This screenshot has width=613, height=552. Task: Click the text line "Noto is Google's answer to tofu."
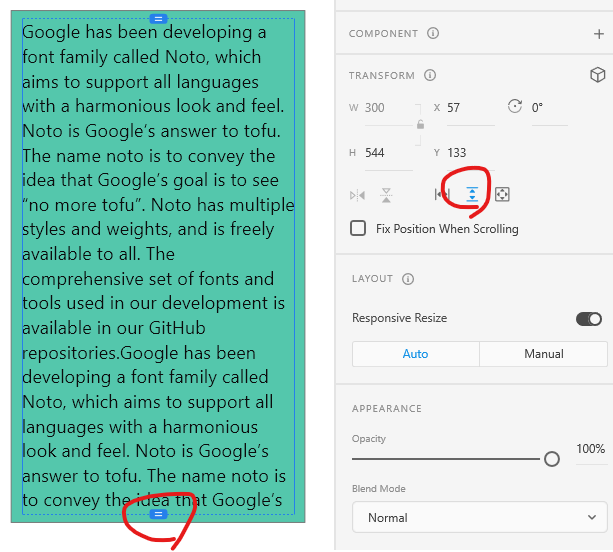point(152,131)
